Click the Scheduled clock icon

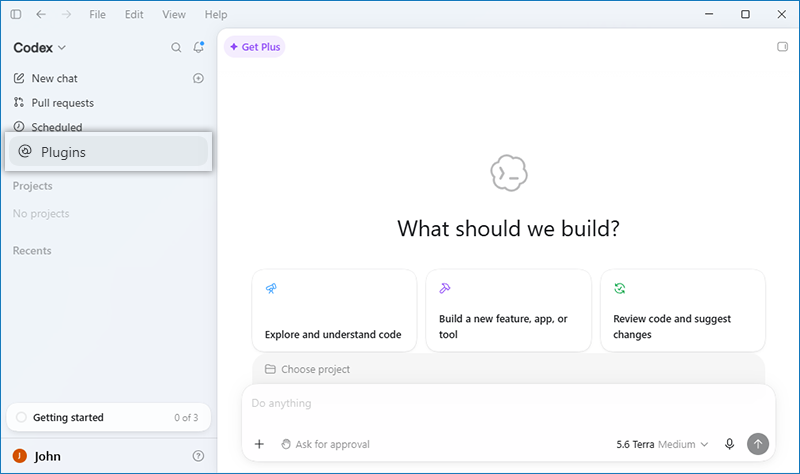[19, 126]
